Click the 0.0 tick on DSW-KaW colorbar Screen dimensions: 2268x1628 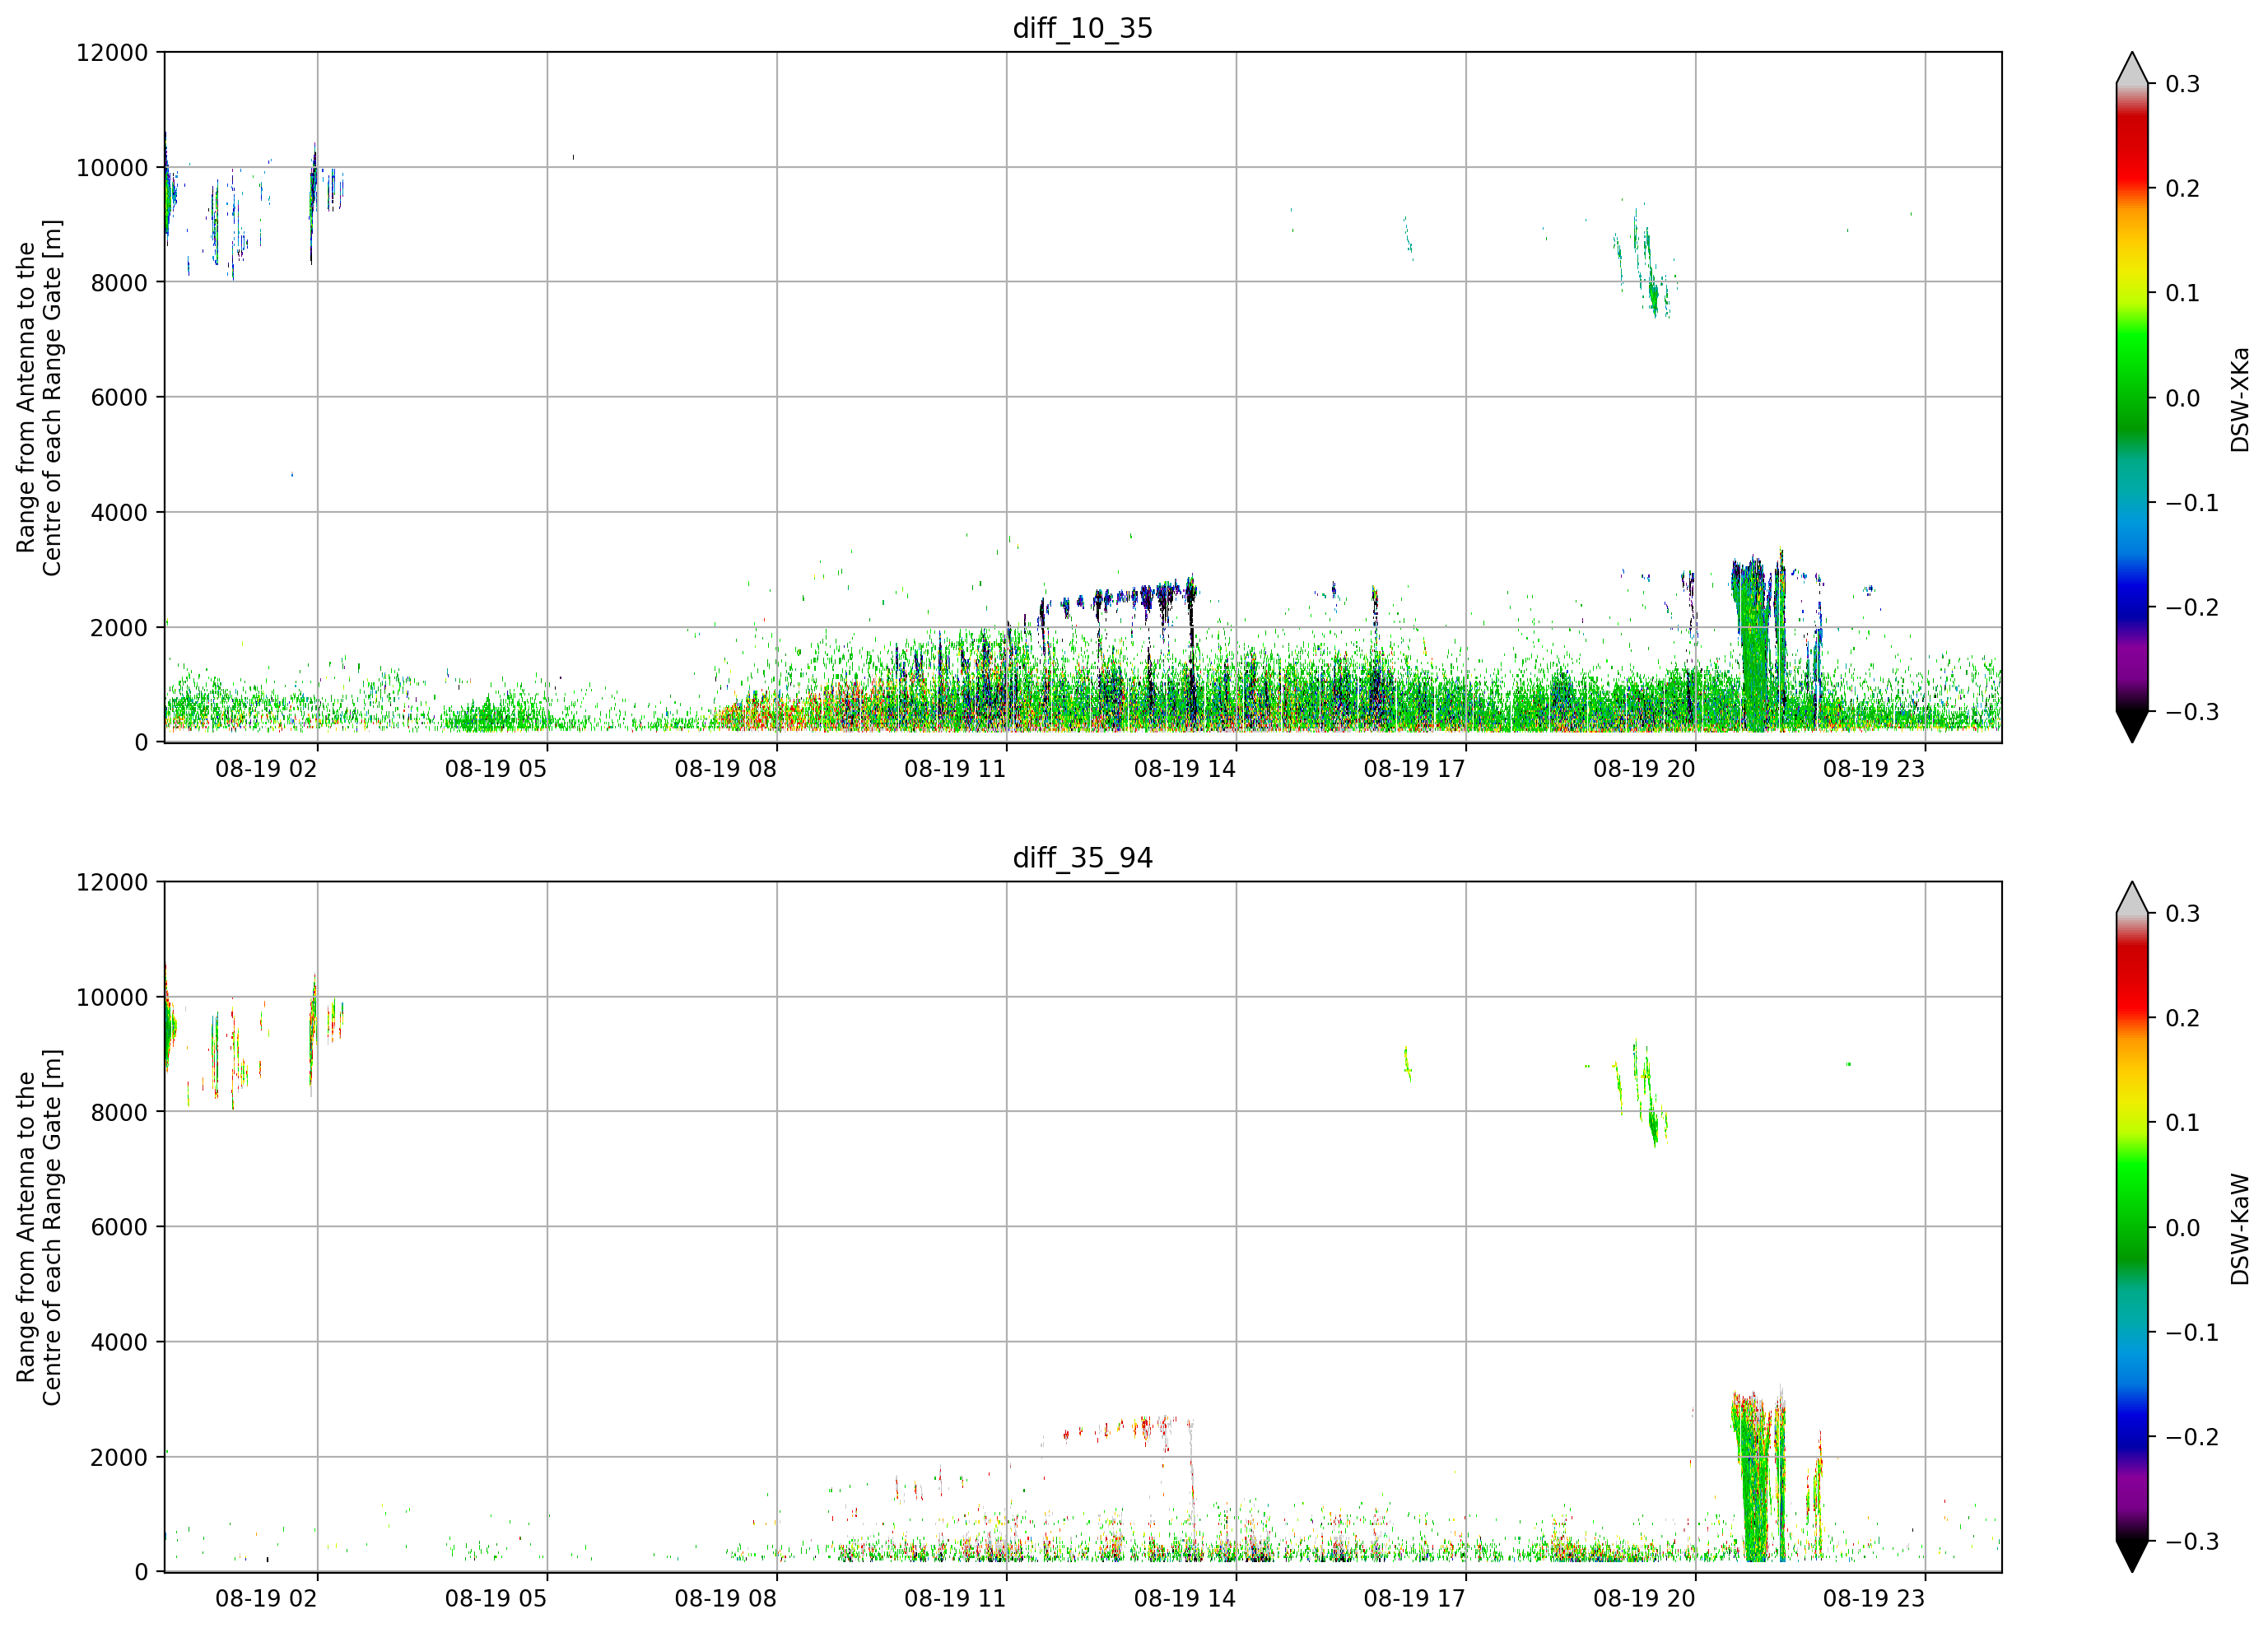tap(2182, 1228)
